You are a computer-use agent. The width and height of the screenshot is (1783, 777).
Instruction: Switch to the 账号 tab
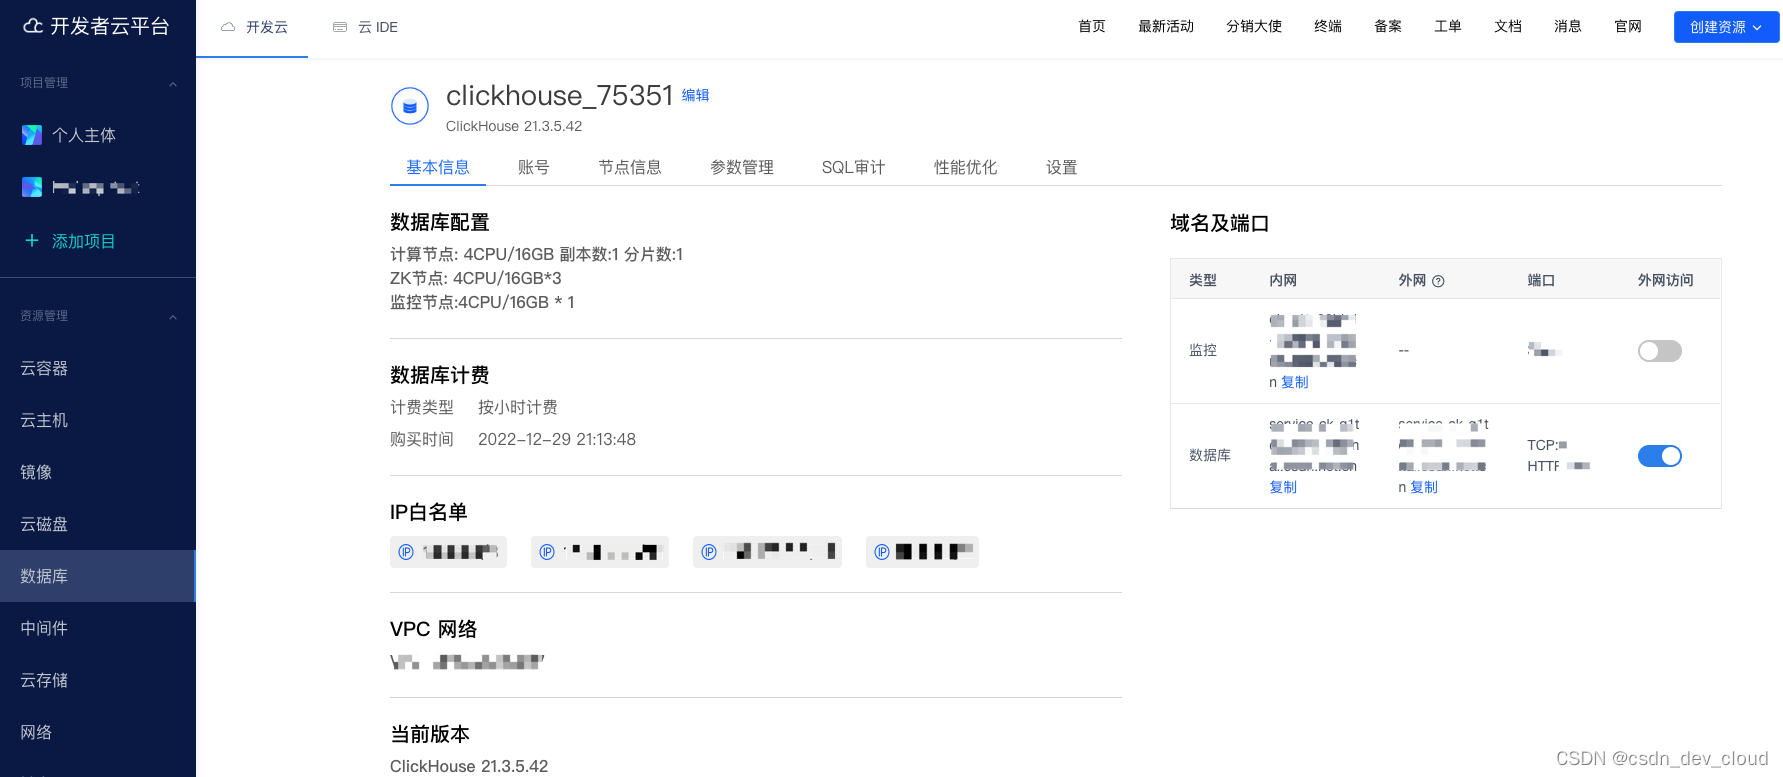tap(534, 167)
